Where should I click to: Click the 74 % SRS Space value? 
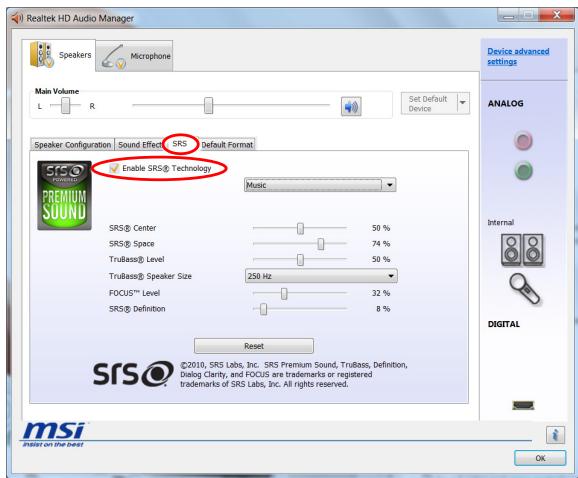click(381, 244)
